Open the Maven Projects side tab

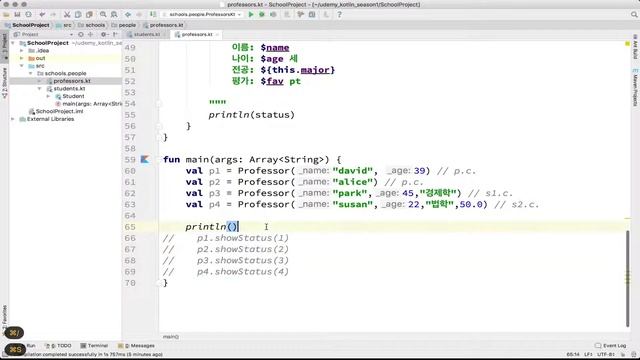635,88
